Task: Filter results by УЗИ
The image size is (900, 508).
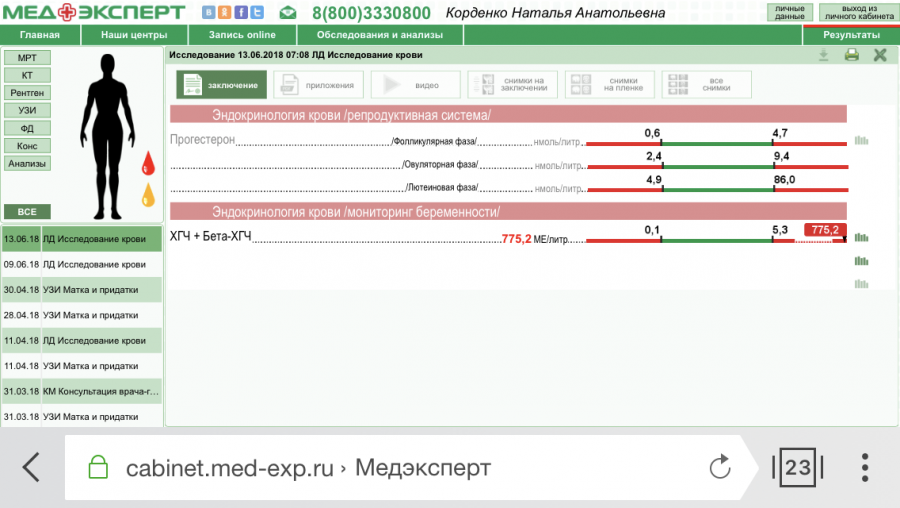Action: (27, 110)
